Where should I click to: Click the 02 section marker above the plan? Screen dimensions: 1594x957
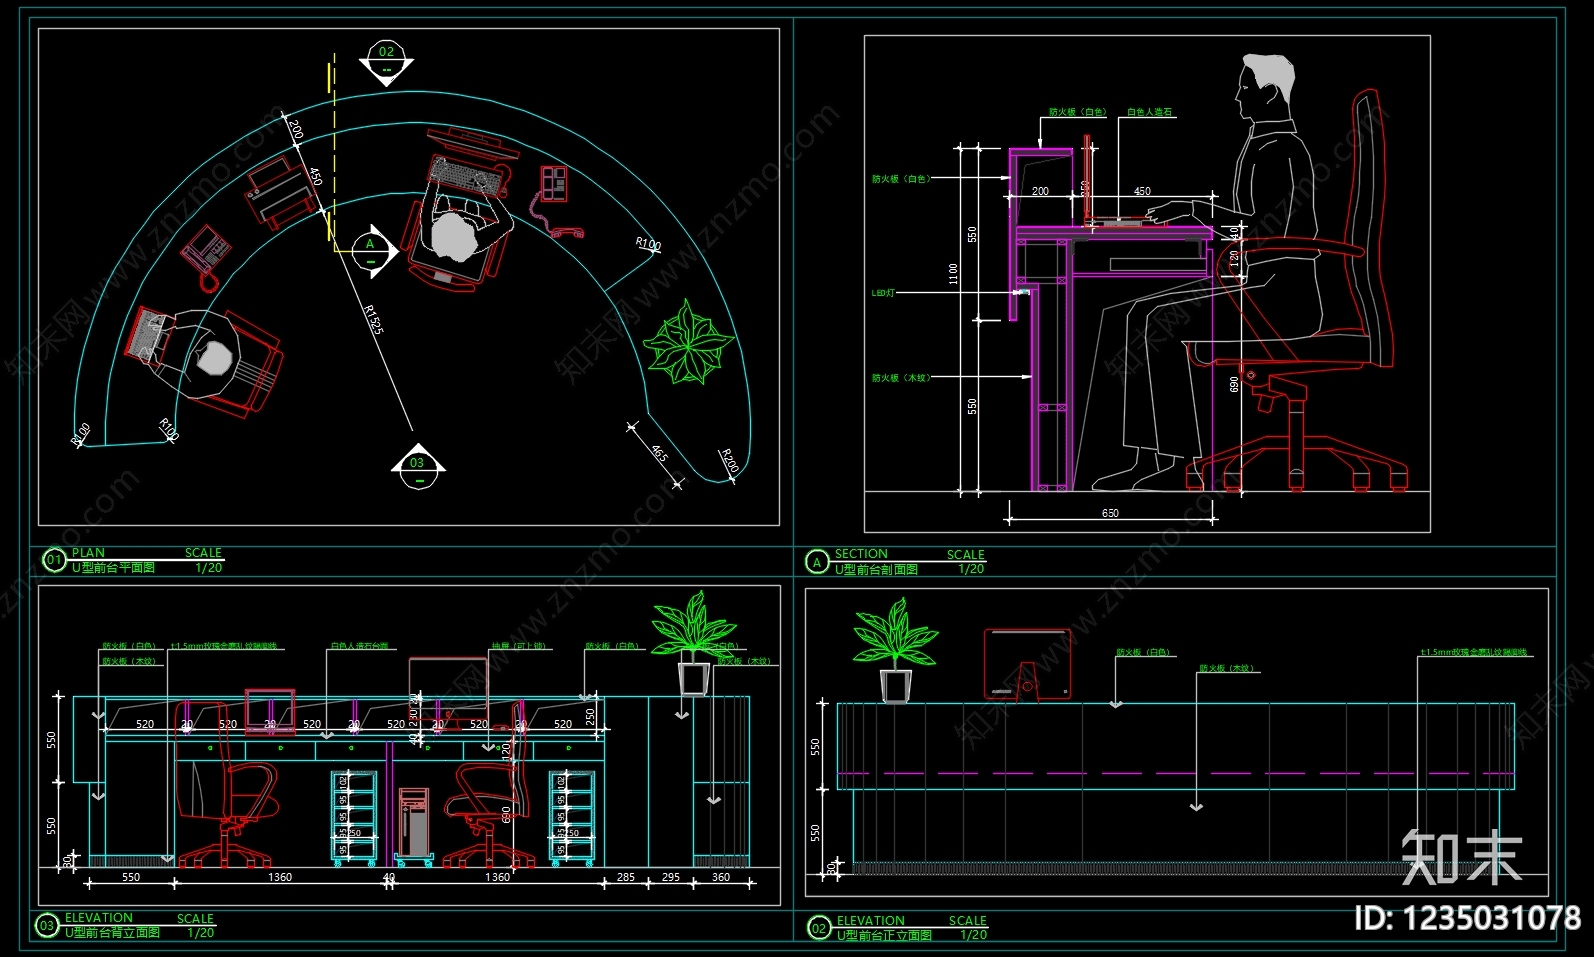tap(386, 62)
